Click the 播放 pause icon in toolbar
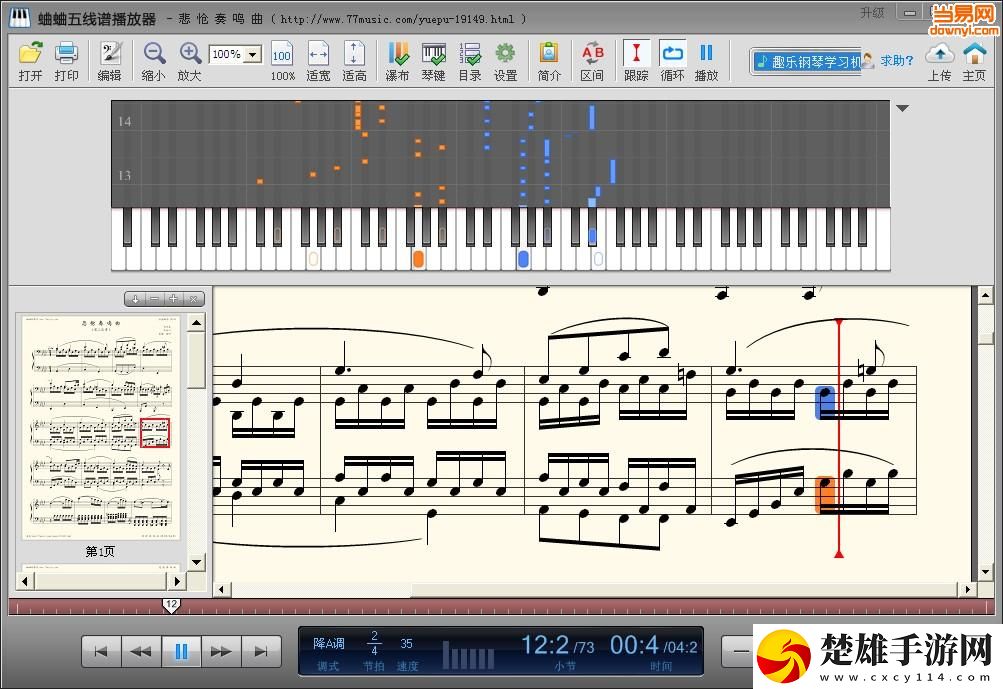 [707, 61]
